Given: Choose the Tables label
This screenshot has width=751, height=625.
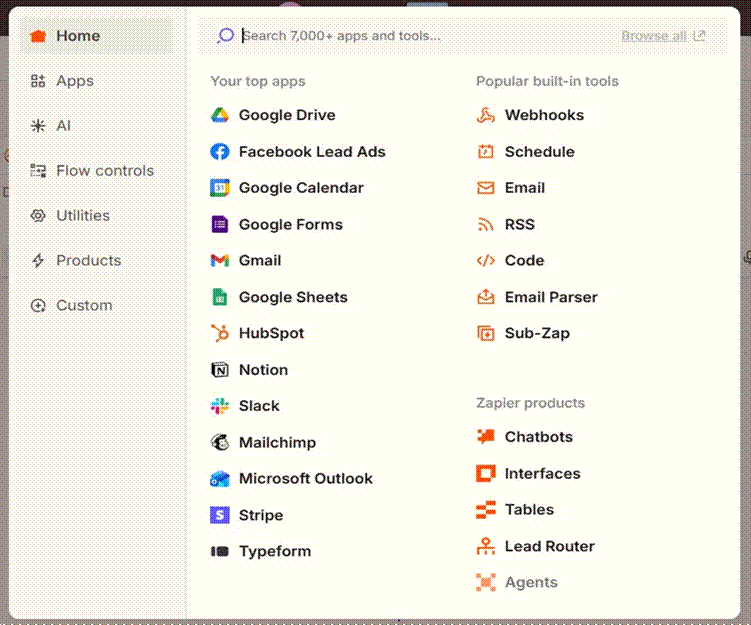Looking at the screenshot, I should point(529,510).
